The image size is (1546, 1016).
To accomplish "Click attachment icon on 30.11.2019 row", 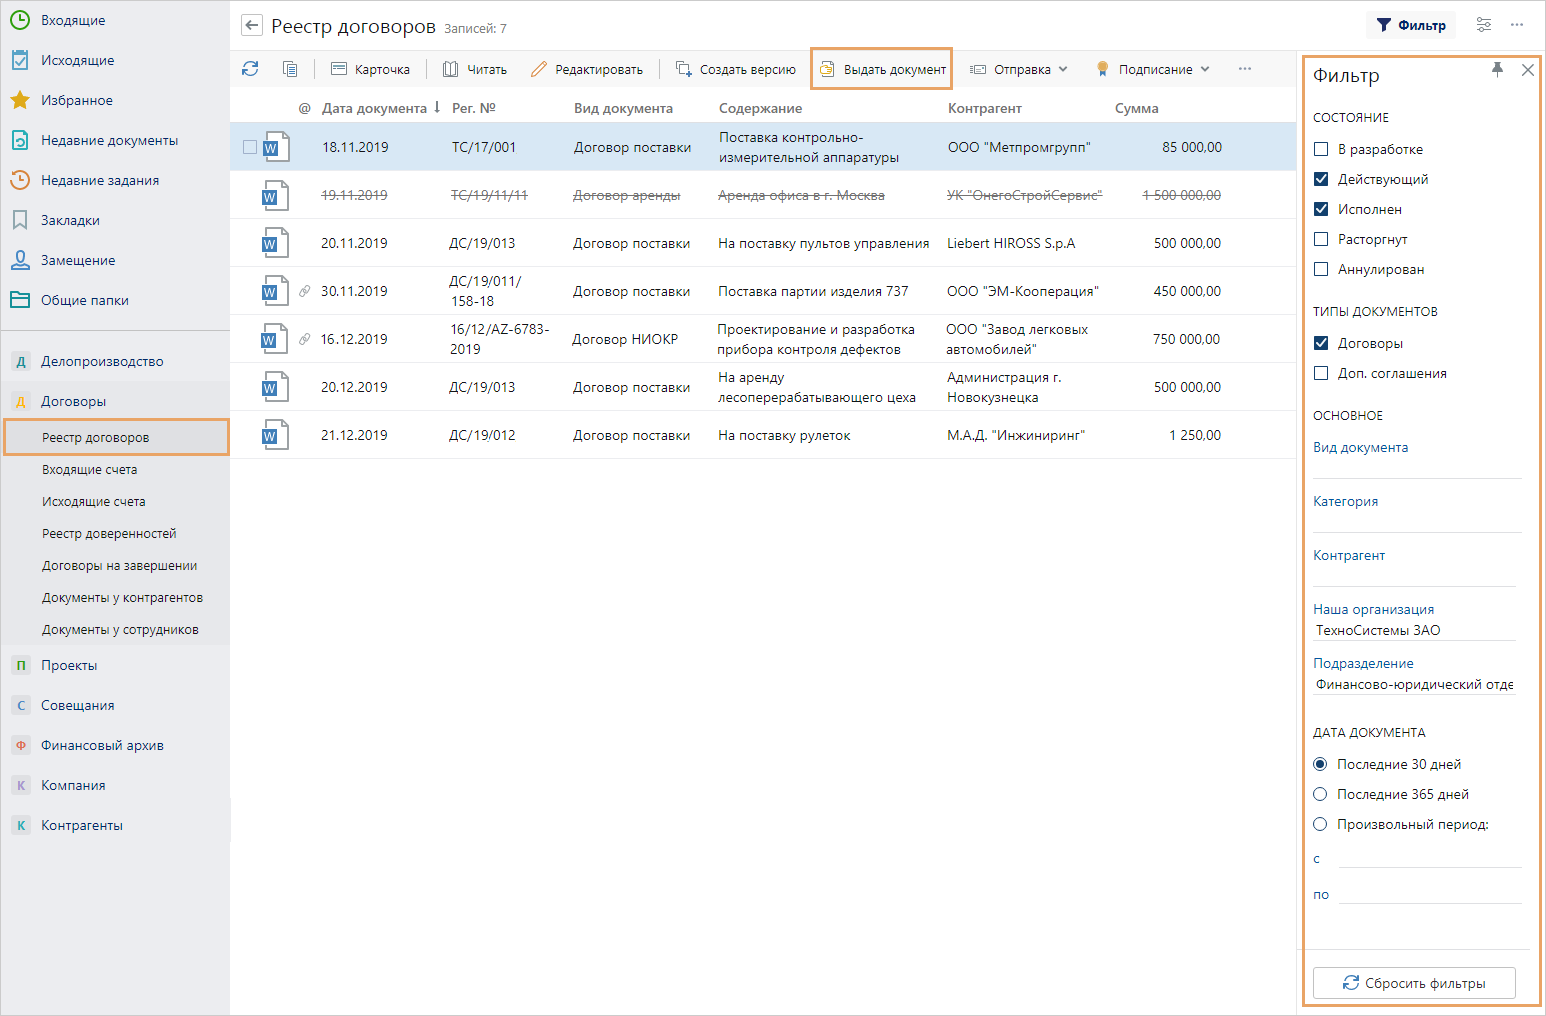I will [x=305, y=291].
